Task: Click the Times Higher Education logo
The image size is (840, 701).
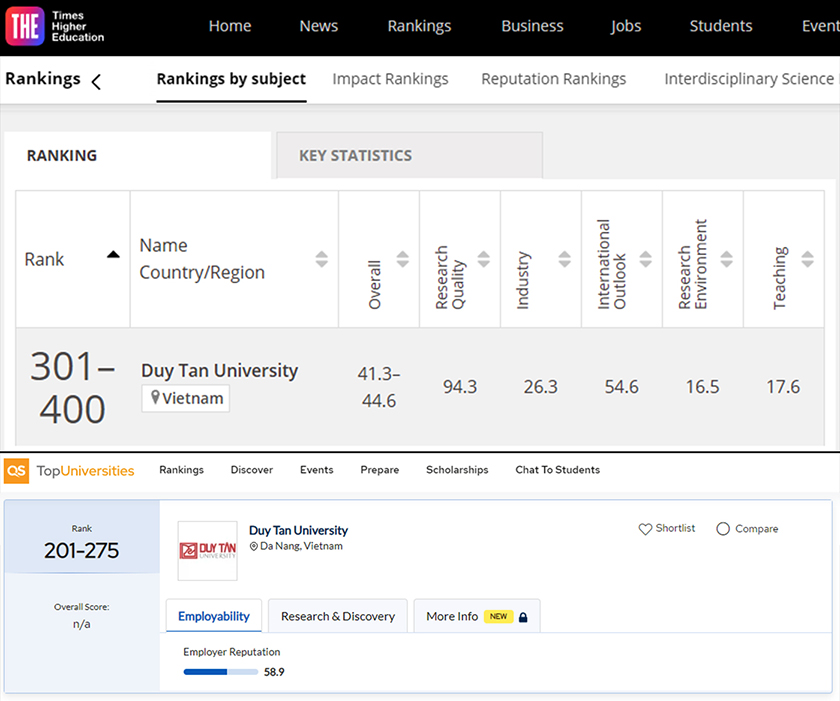Action: coord(55,27)
